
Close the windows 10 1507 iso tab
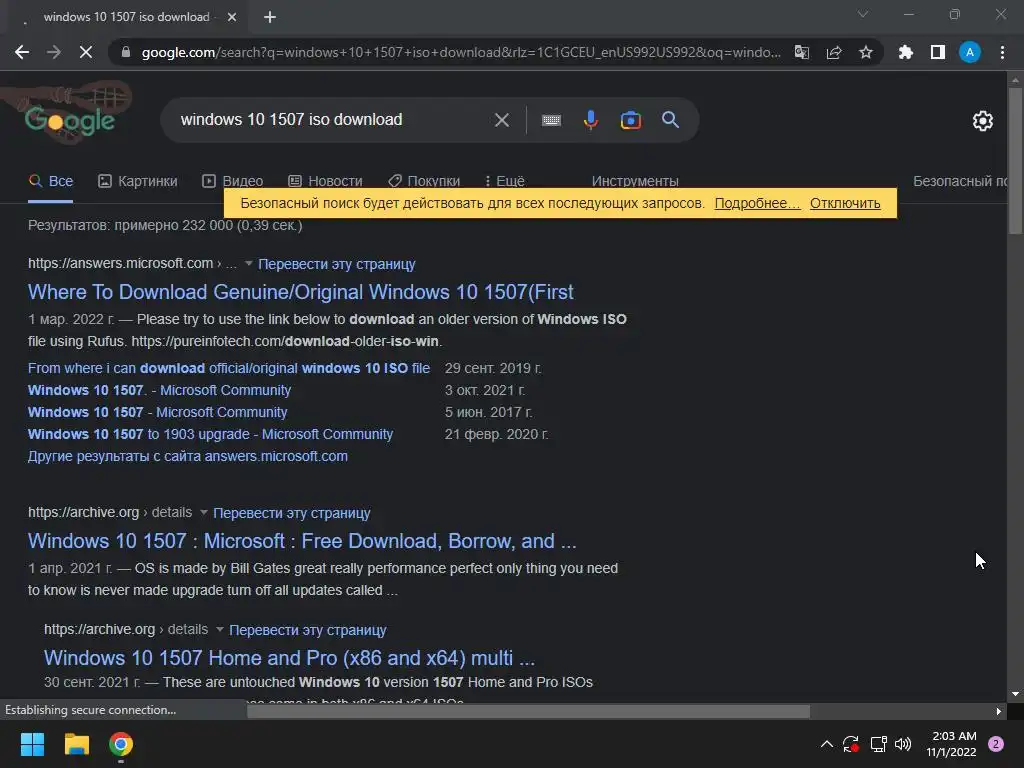coord(232,17)
